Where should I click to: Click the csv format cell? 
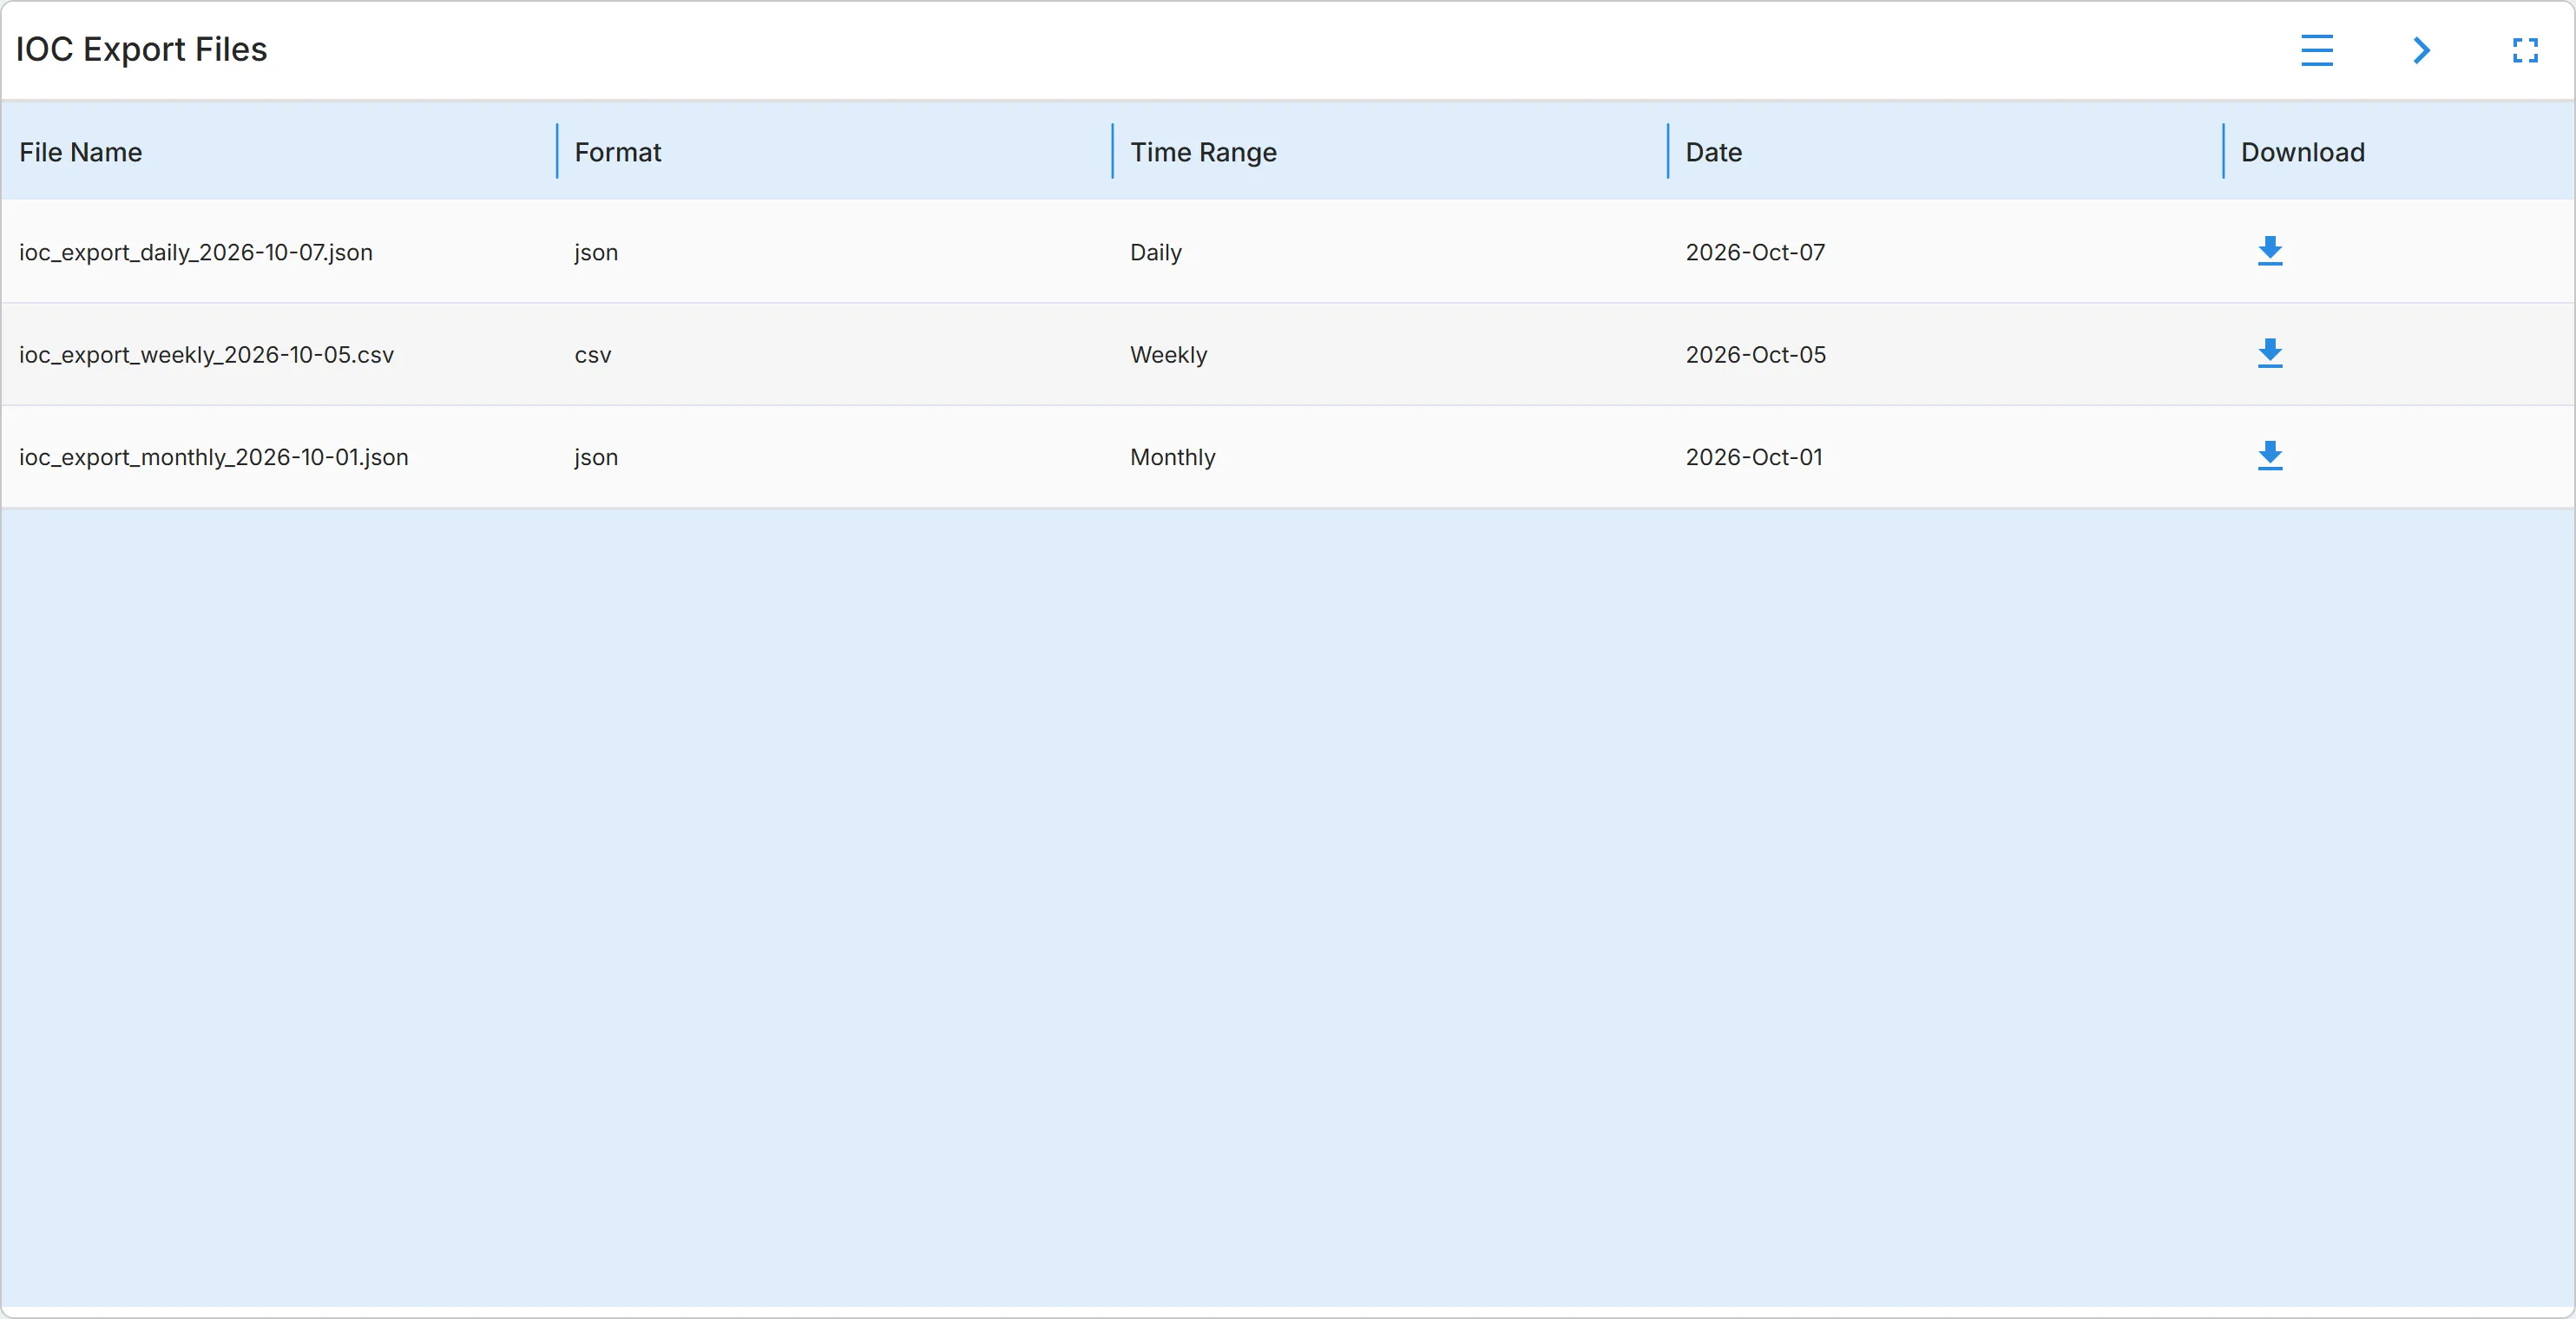593,355
